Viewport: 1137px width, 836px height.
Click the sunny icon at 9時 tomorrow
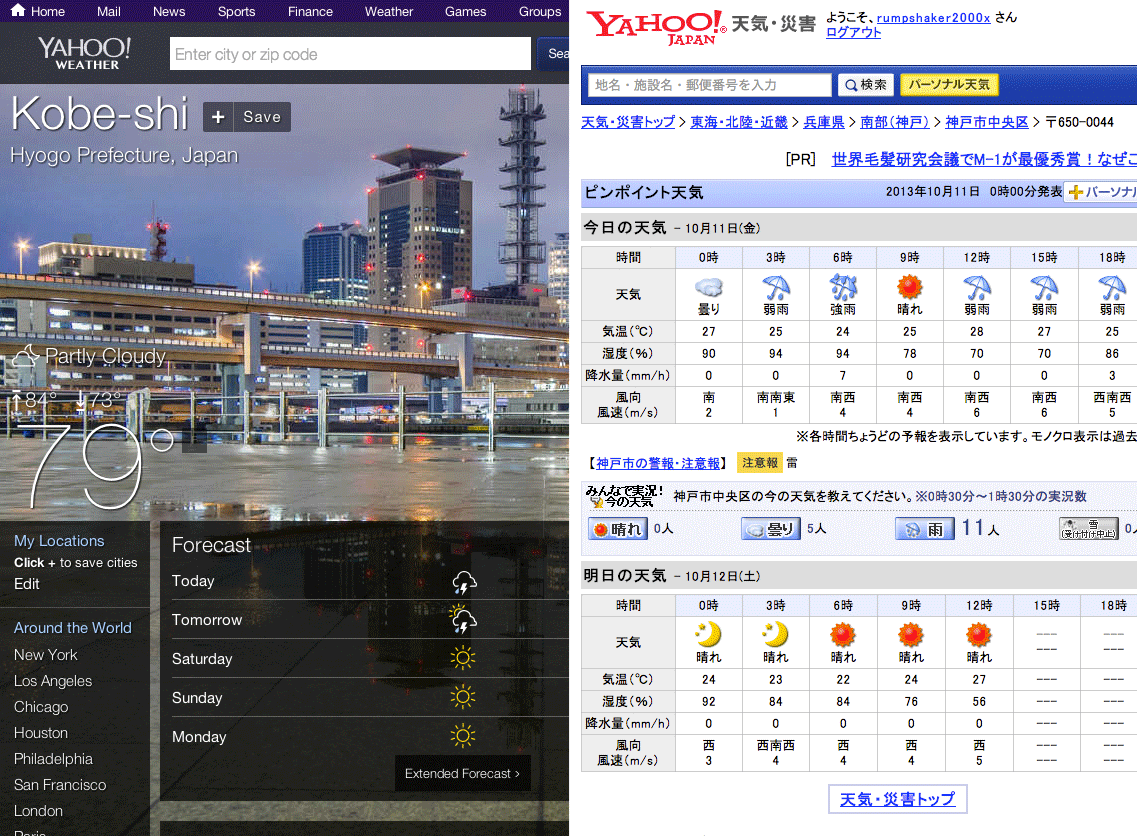pyautogui.click(x=911, y=635)
